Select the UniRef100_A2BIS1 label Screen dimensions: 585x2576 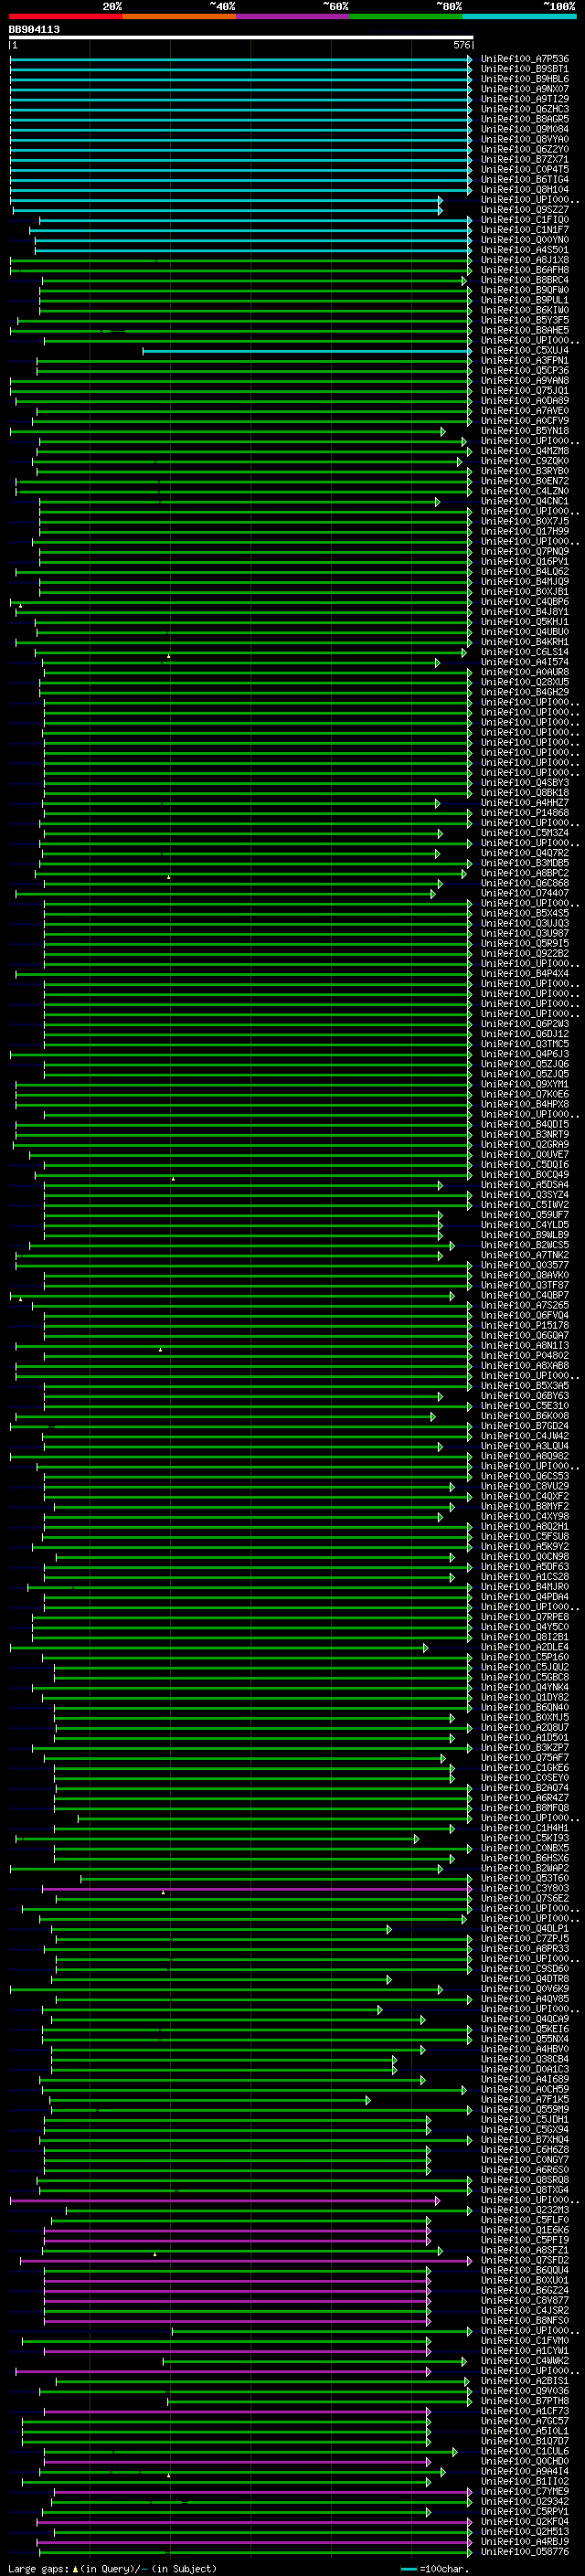tap(525, 2383)
